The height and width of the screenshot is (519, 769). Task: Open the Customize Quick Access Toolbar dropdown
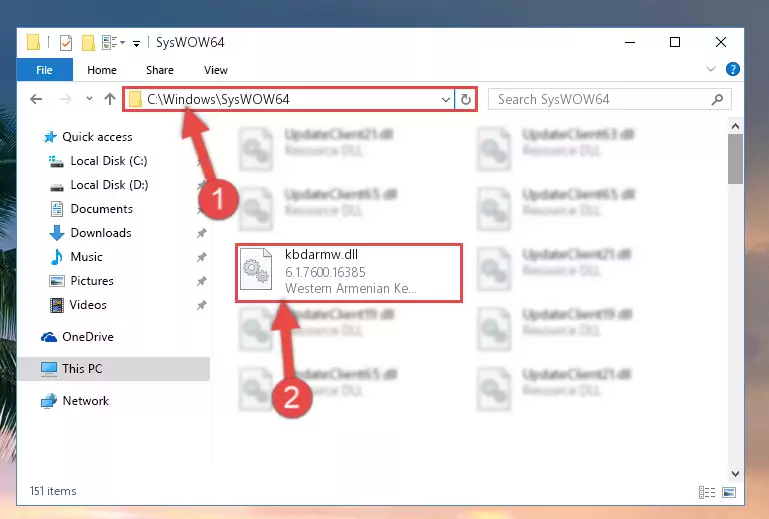point(136,44)
